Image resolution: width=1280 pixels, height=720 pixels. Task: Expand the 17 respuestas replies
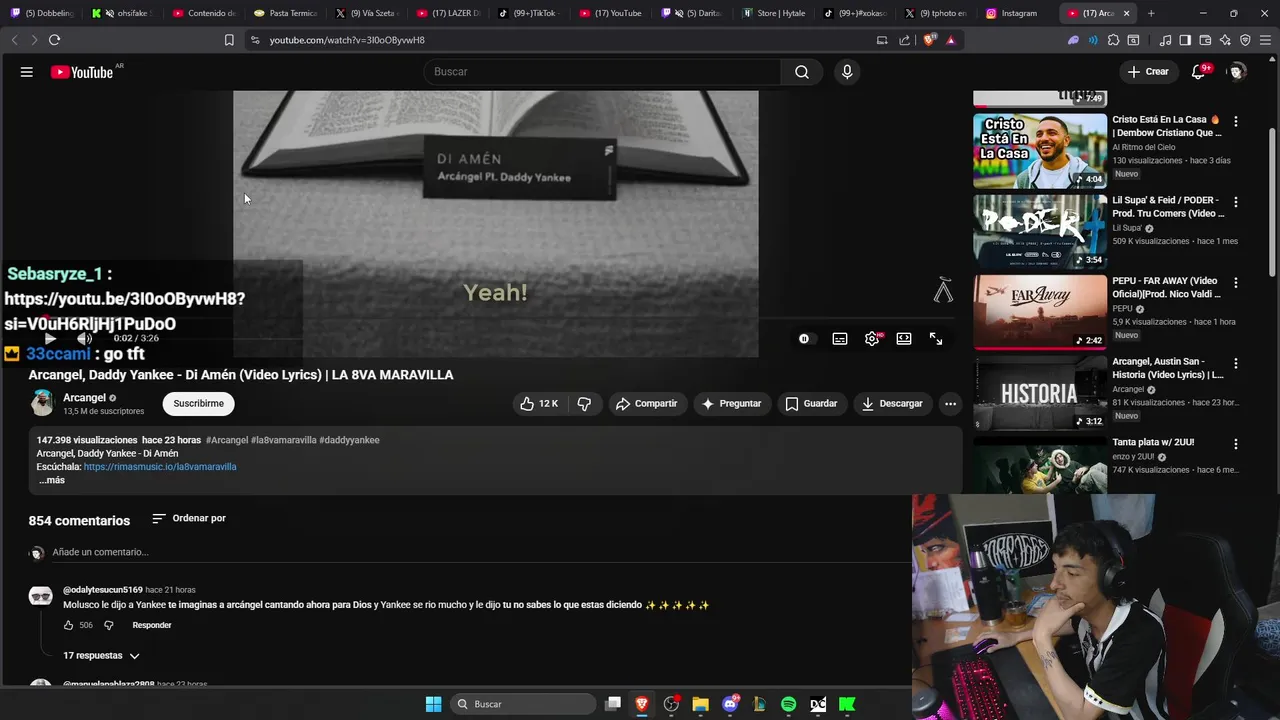pyautogui.click(x=101, y=656)
